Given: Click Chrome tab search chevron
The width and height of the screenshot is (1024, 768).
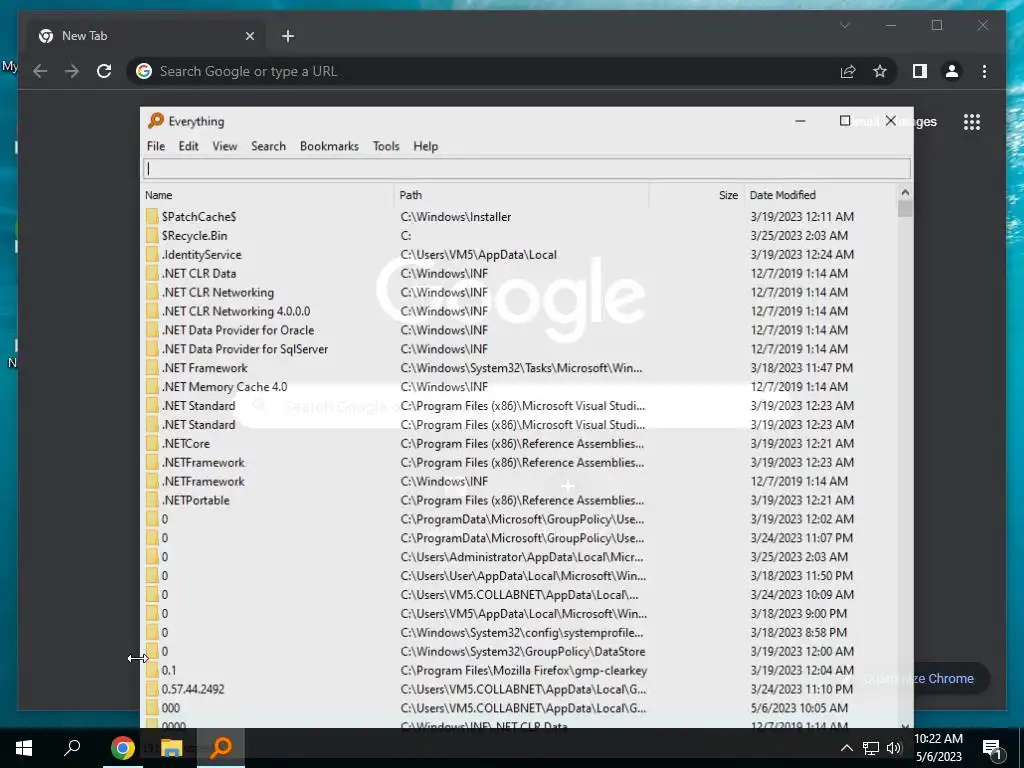Looking at the screenshot, I should point(844,25).
